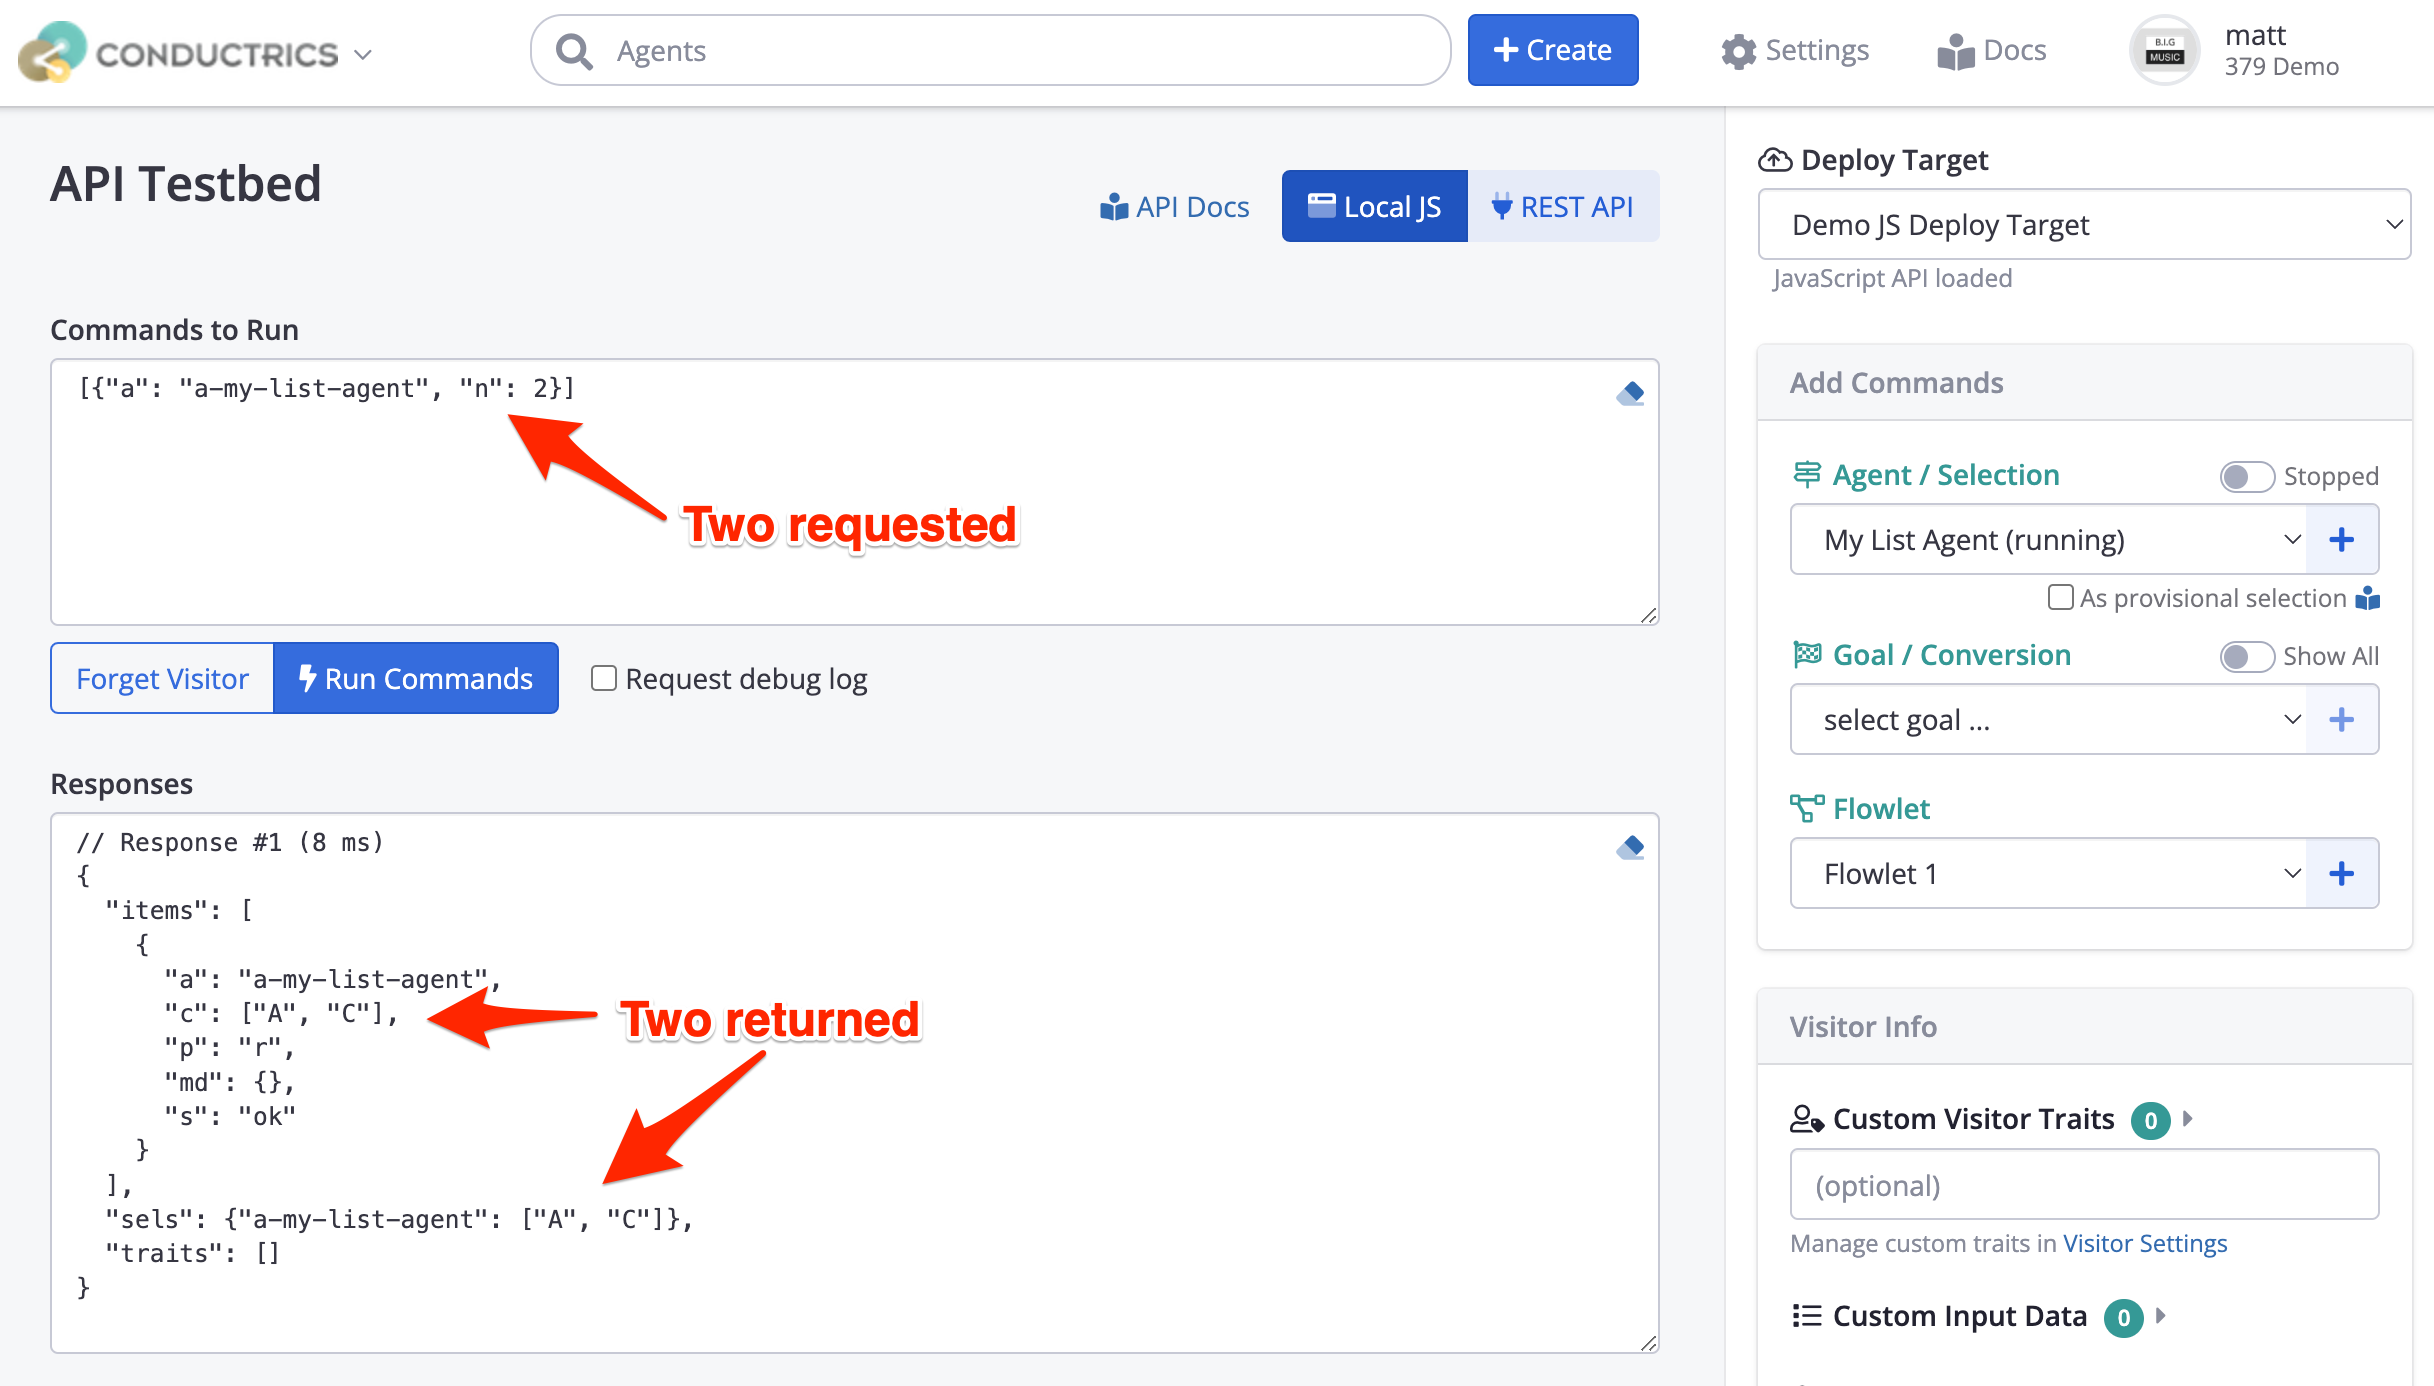Open the select goal dropdown

[x=2048, y=720]
